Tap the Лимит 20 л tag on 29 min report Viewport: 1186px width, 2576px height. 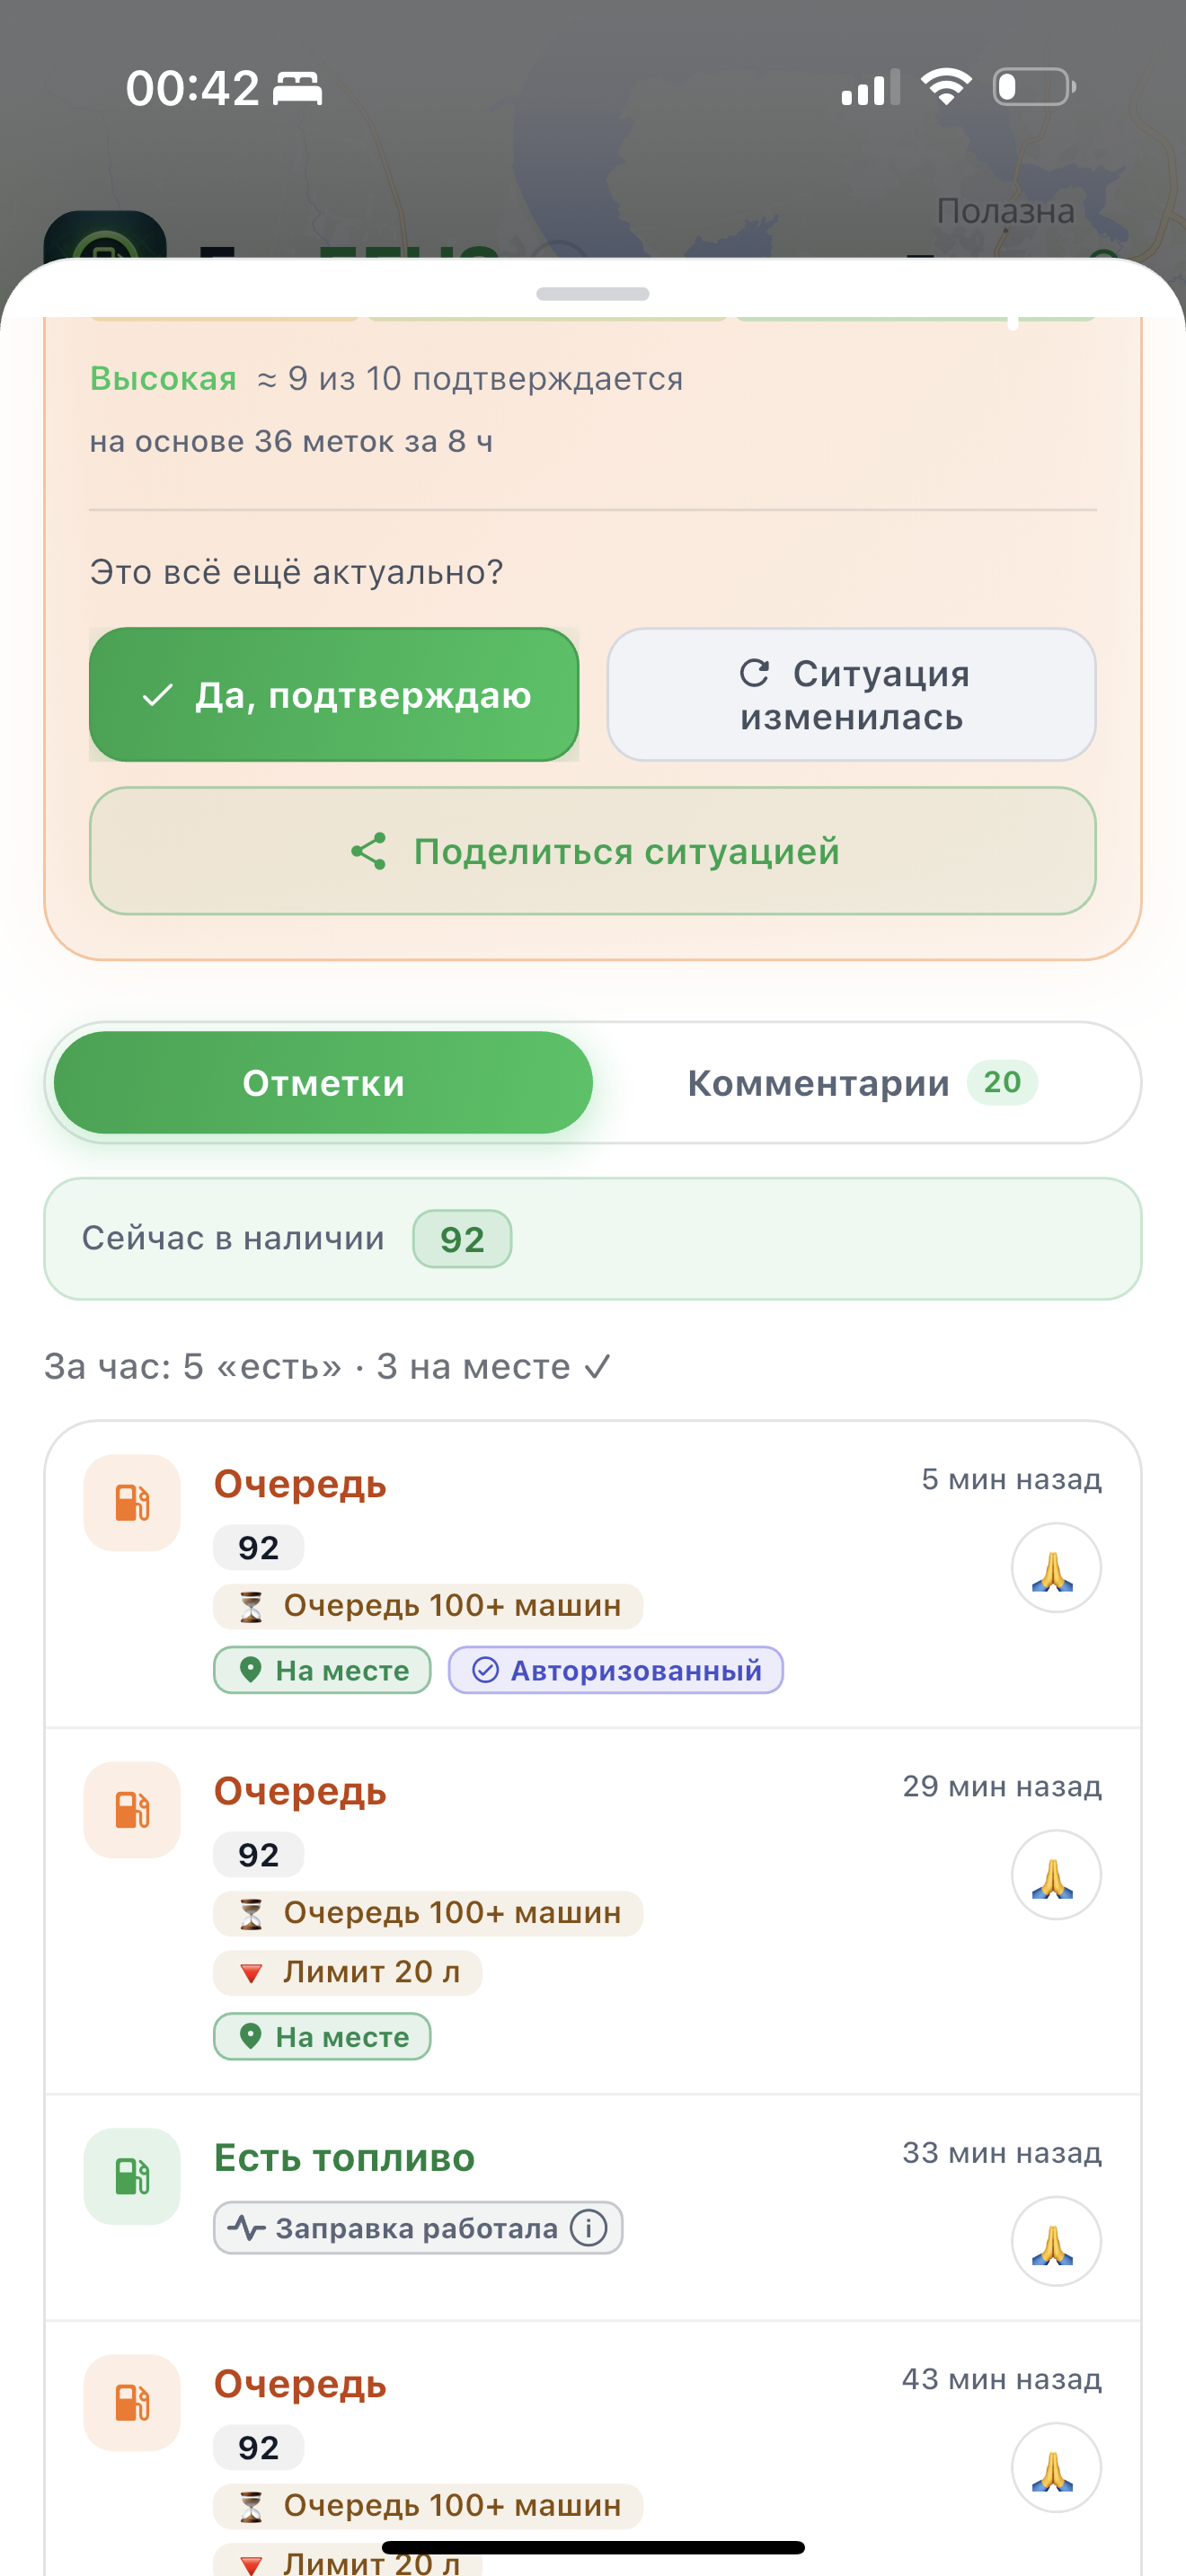coord(348,1972)
